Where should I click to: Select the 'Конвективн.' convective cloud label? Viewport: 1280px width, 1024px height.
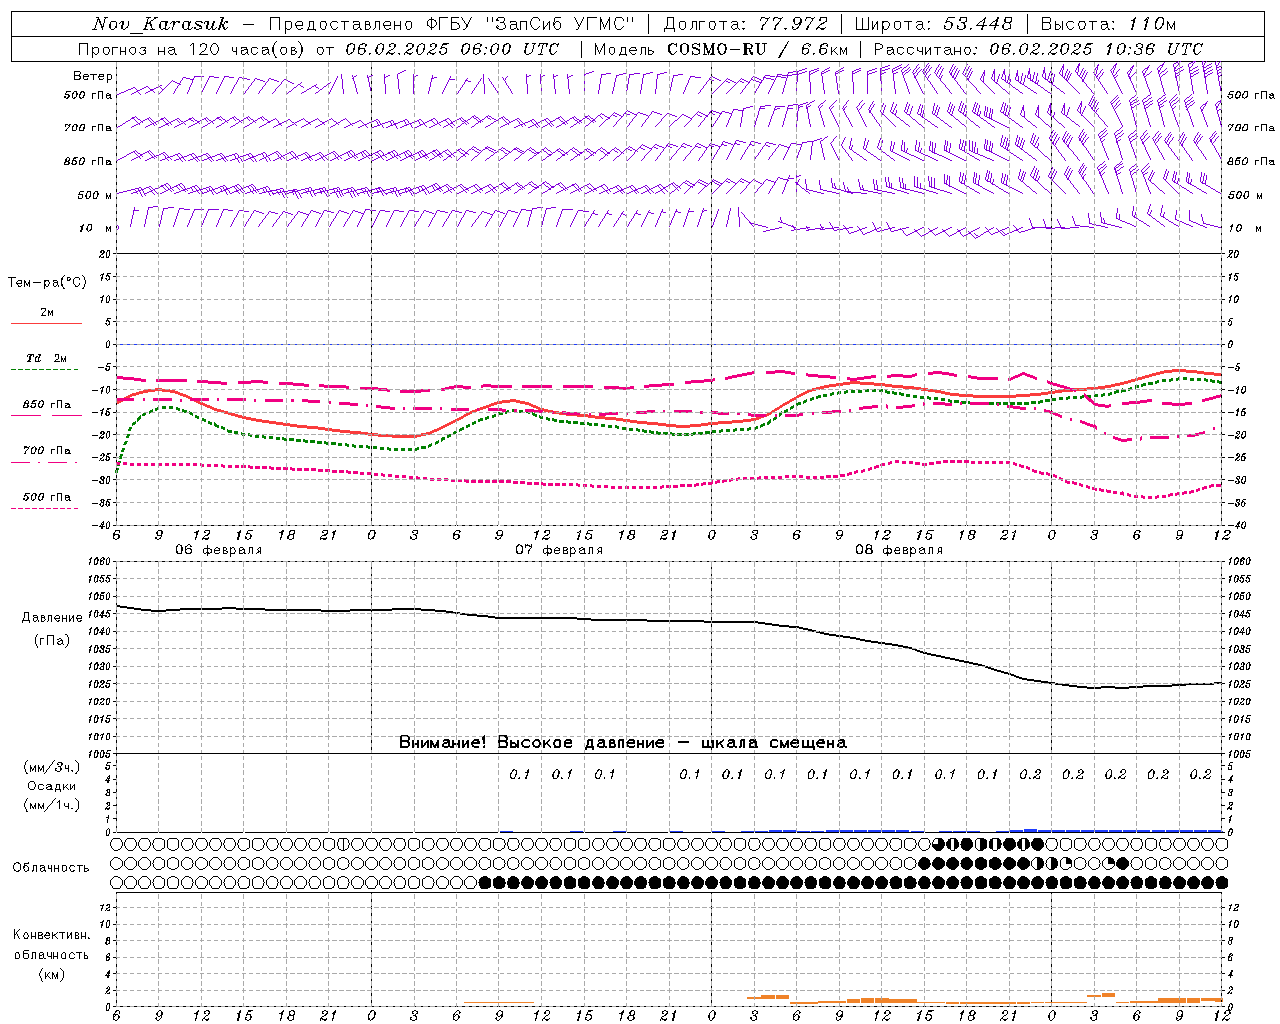[x=51, y=935]
